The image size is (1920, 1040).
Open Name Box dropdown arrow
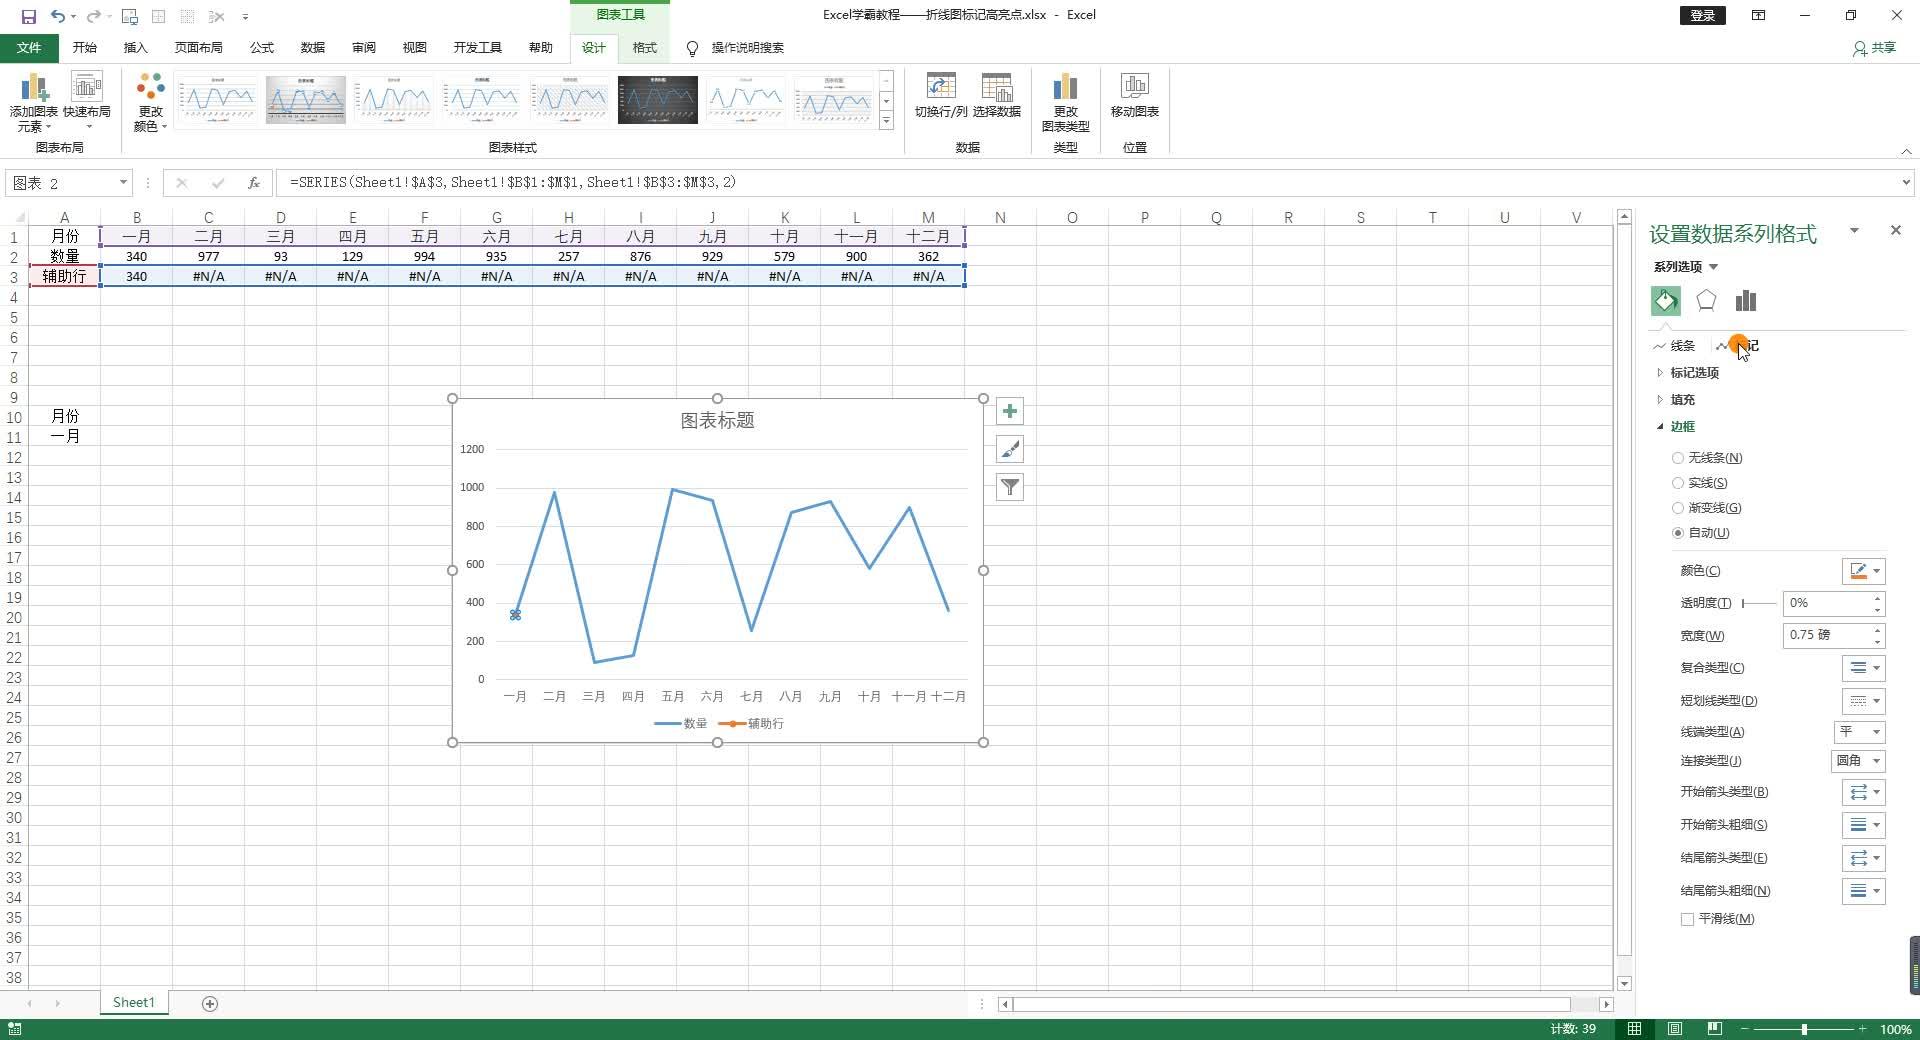123,183
